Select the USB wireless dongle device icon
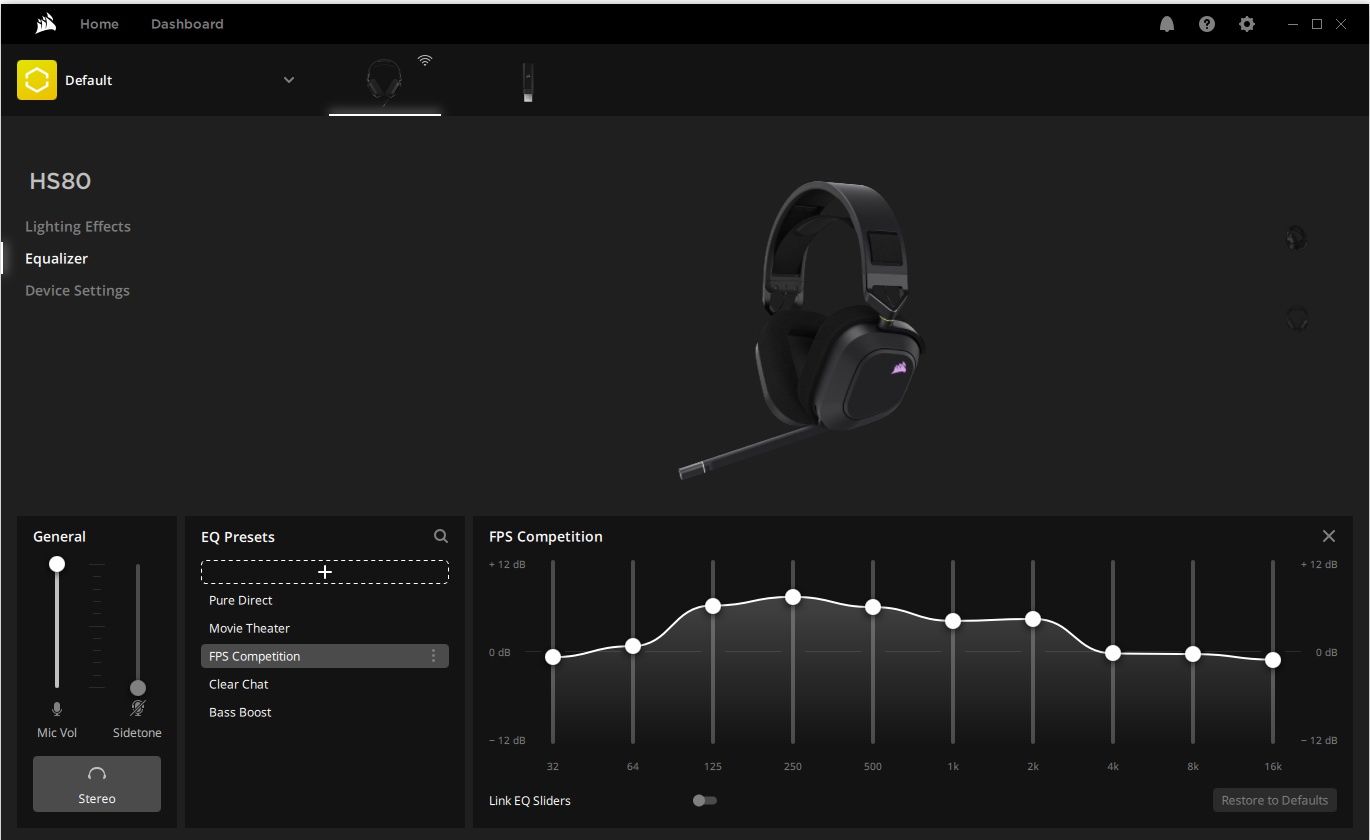Viewport: 1370px width, 840px height. tap(527, 82)
